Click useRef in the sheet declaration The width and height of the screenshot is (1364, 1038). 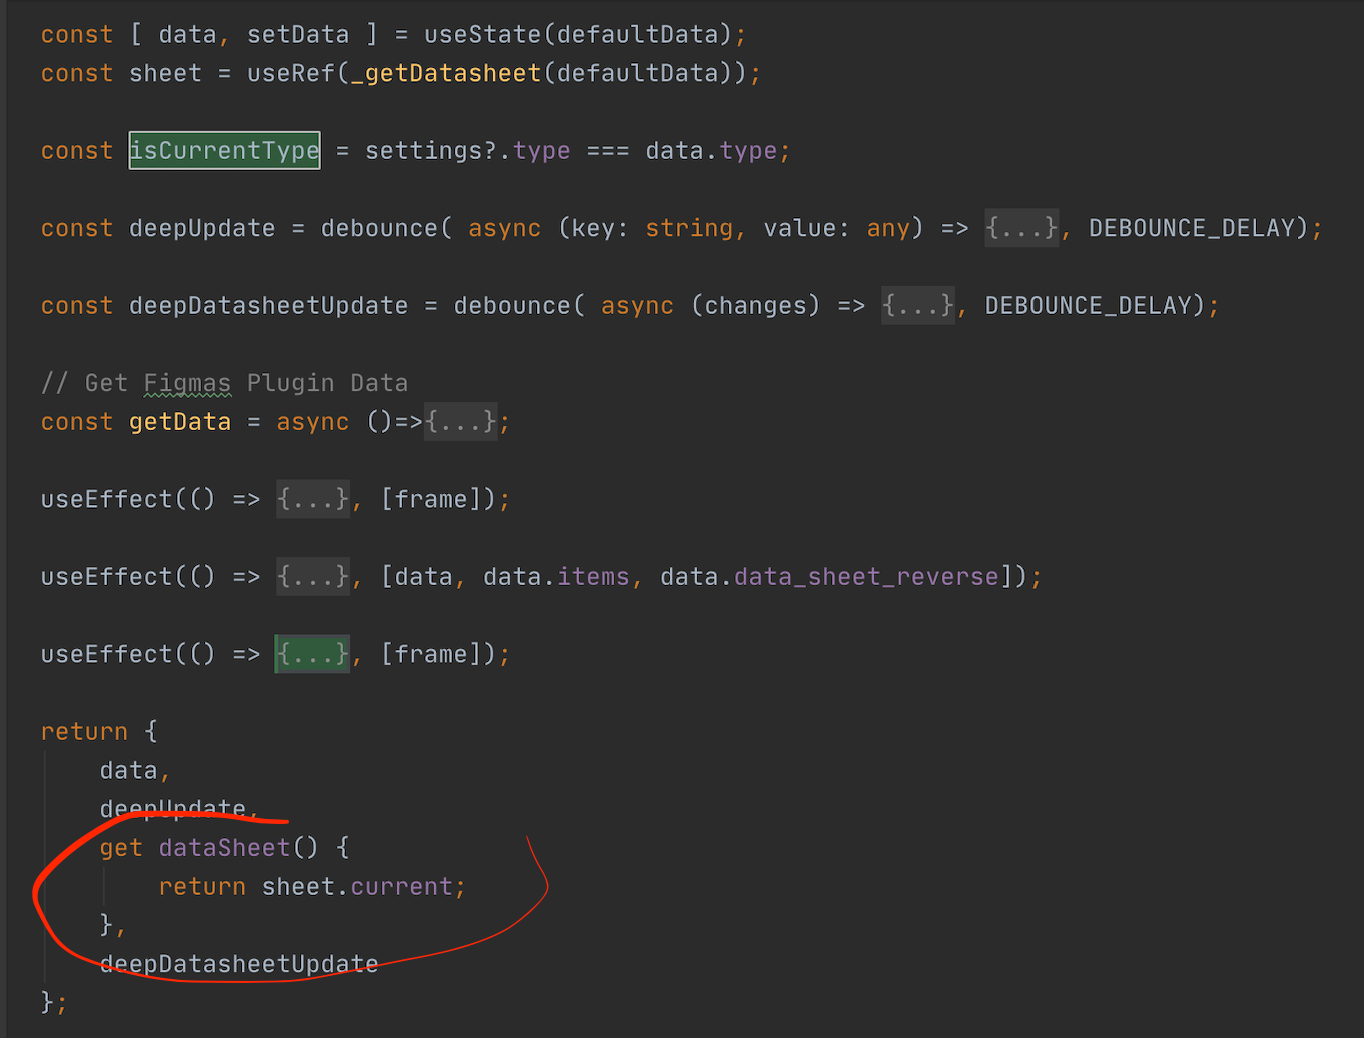pyautogui.click(x=291, y=73)
